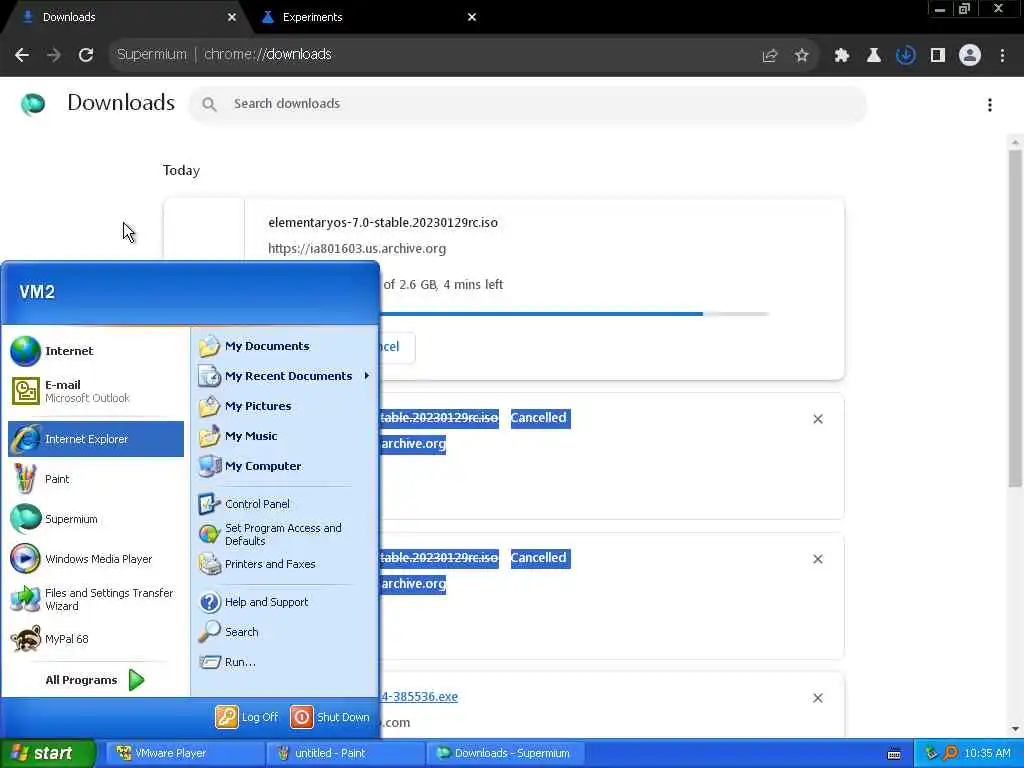The height and width of the screenshot is (768, 1024).
Task: Click the download progress bar
Action: click(x=575, y=314)
